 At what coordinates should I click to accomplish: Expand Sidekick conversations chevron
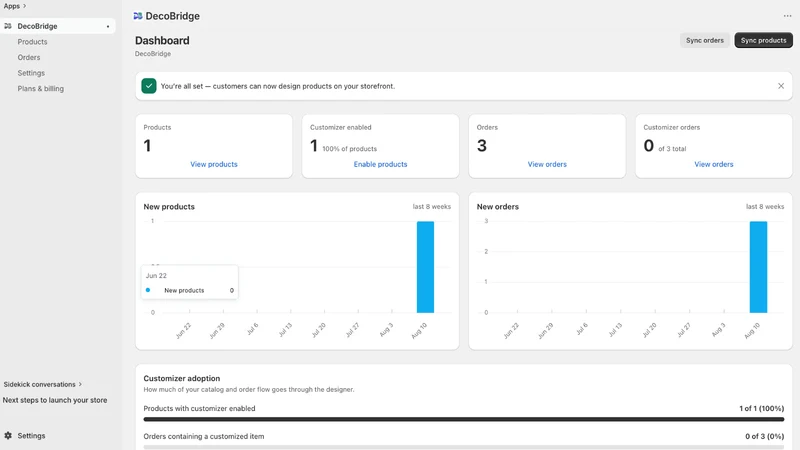coord(80,384)
